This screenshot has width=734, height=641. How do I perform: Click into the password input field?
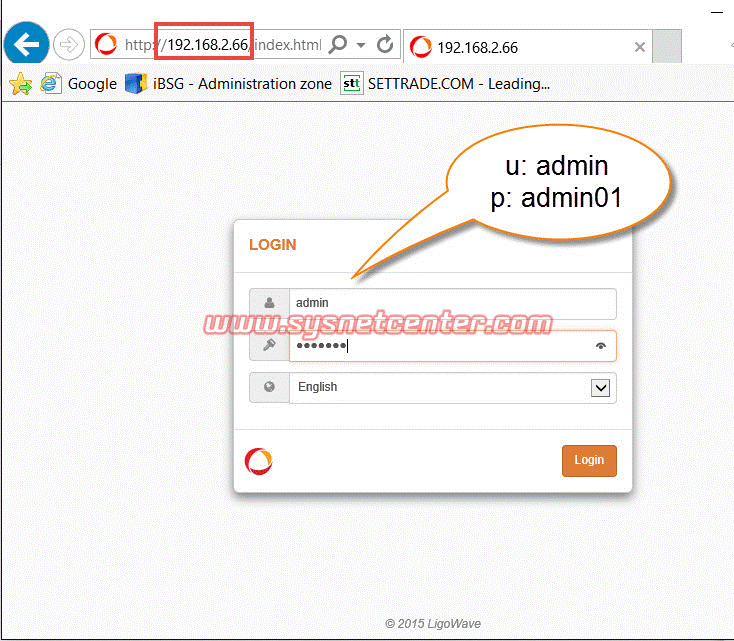(440, 346)
